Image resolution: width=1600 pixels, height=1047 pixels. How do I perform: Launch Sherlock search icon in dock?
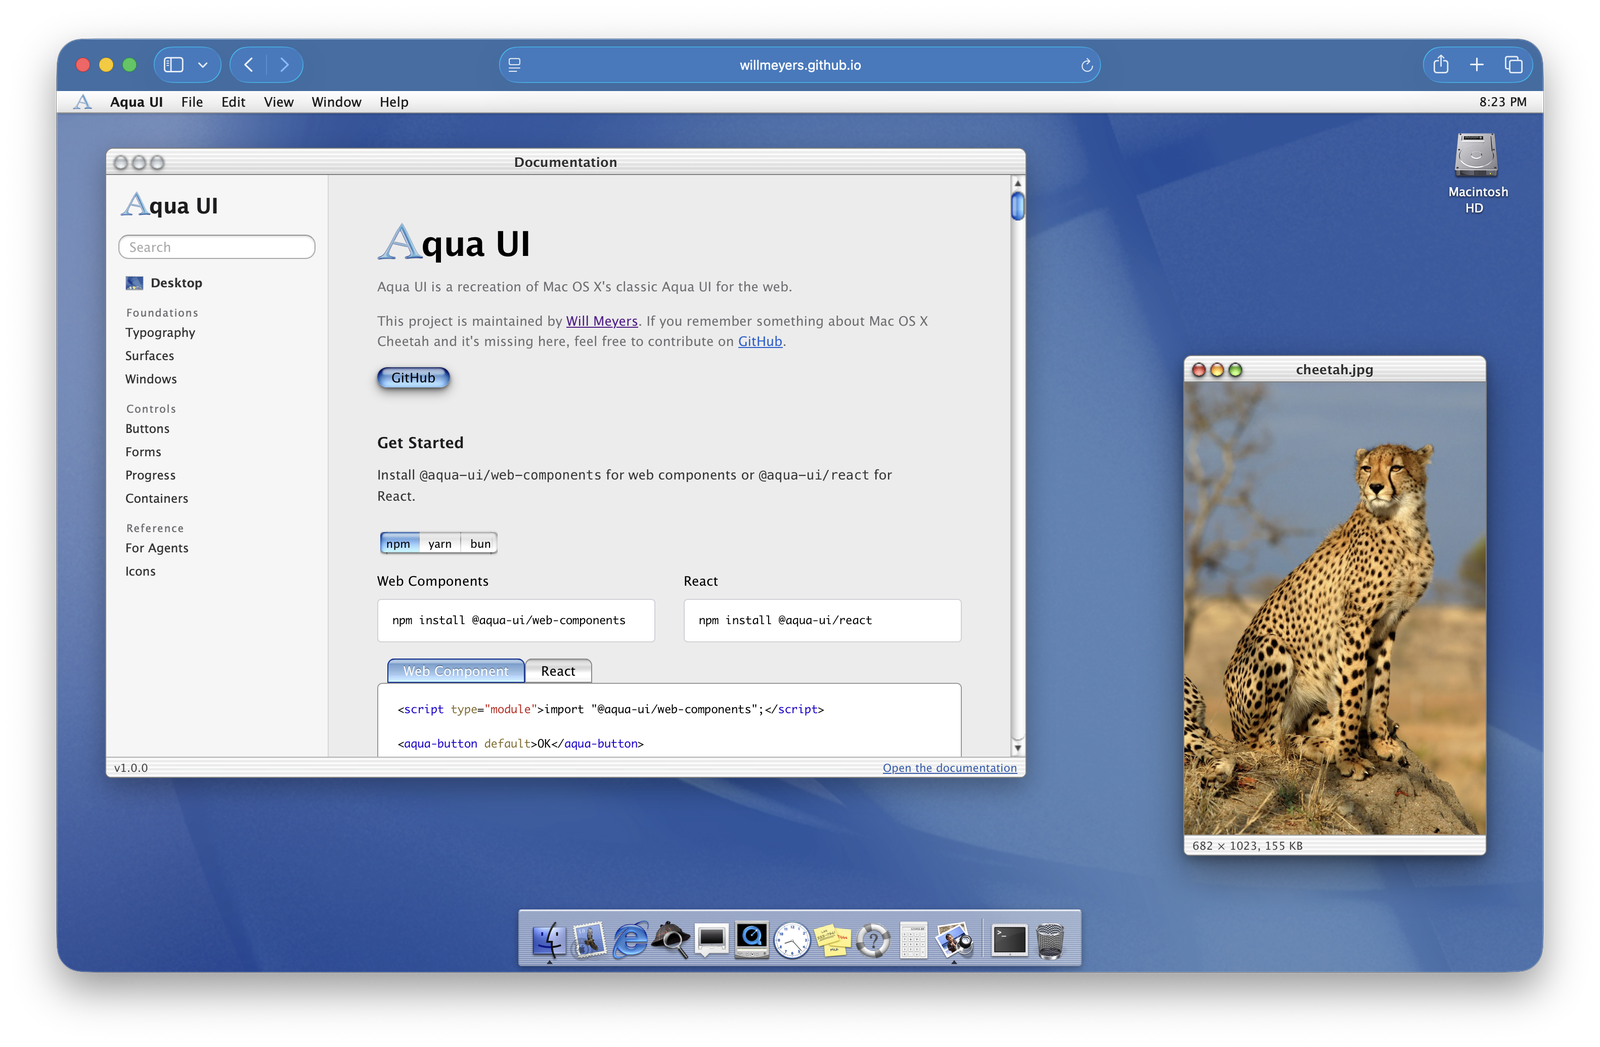pyautogui.click(x=670, y=940)
